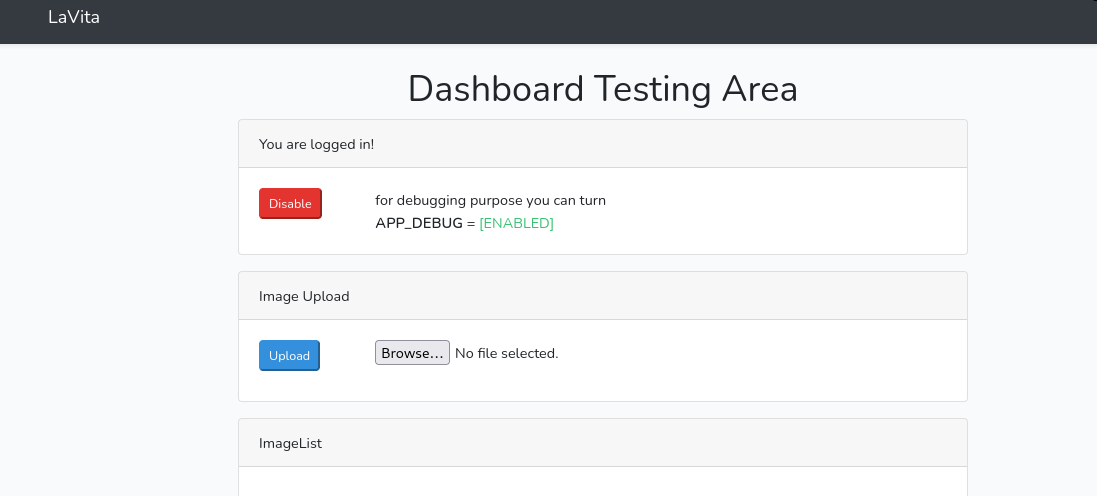The height and width of the screenshot is (496, 1097).
Task: Click the equals sign after APP_DEBUG
Action: coord(471,223)
